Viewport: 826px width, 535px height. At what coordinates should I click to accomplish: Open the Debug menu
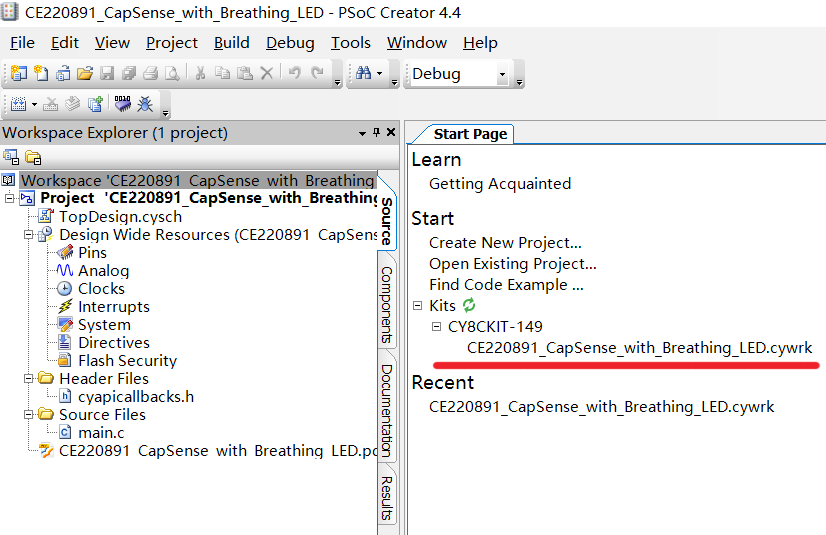[x=290, y=43]
